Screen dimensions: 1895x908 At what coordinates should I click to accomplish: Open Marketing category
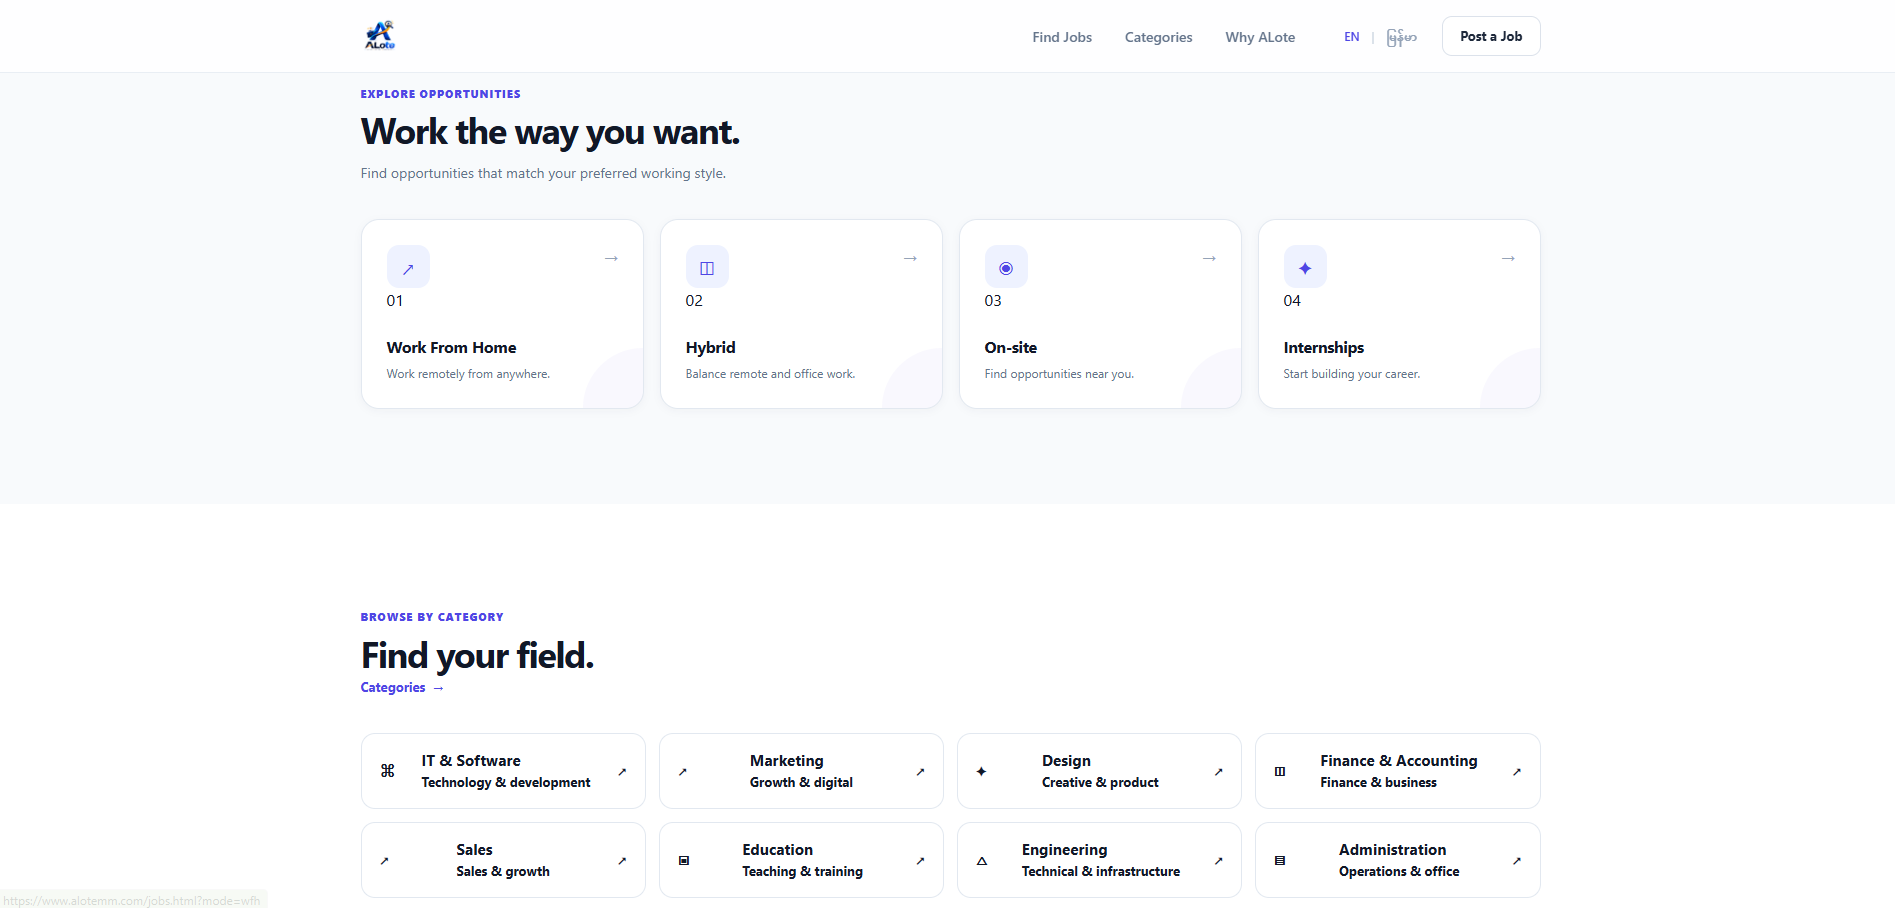801,771
